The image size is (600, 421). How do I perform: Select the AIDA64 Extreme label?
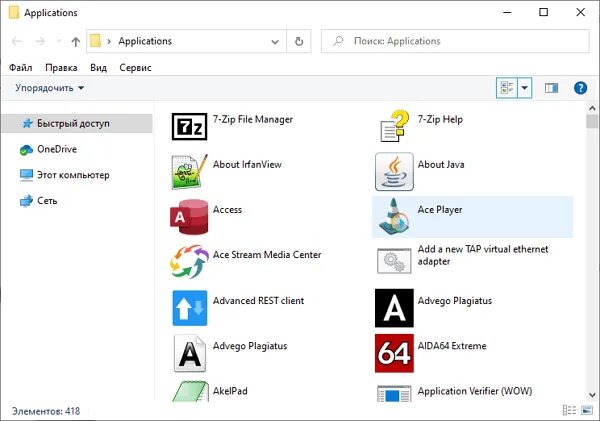click(452, 346)
